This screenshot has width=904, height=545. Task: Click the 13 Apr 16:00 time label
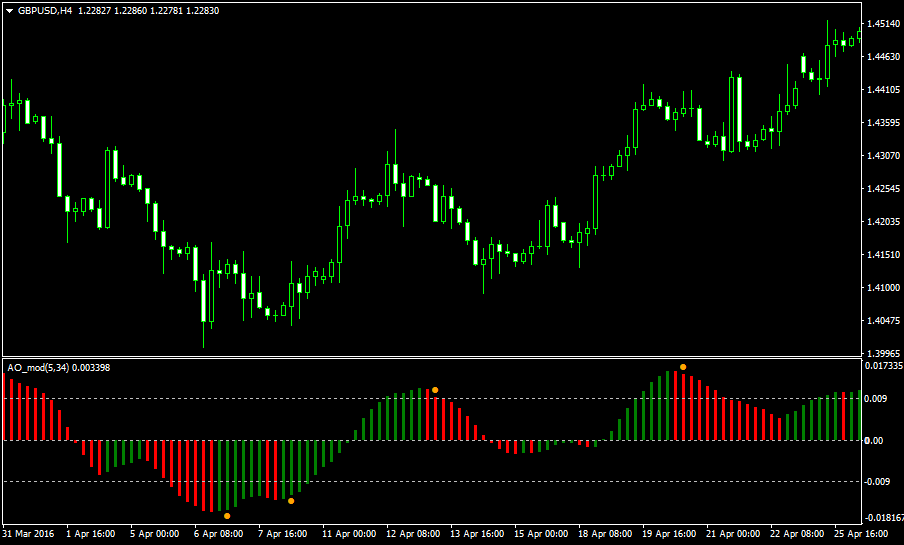point(477,534)
